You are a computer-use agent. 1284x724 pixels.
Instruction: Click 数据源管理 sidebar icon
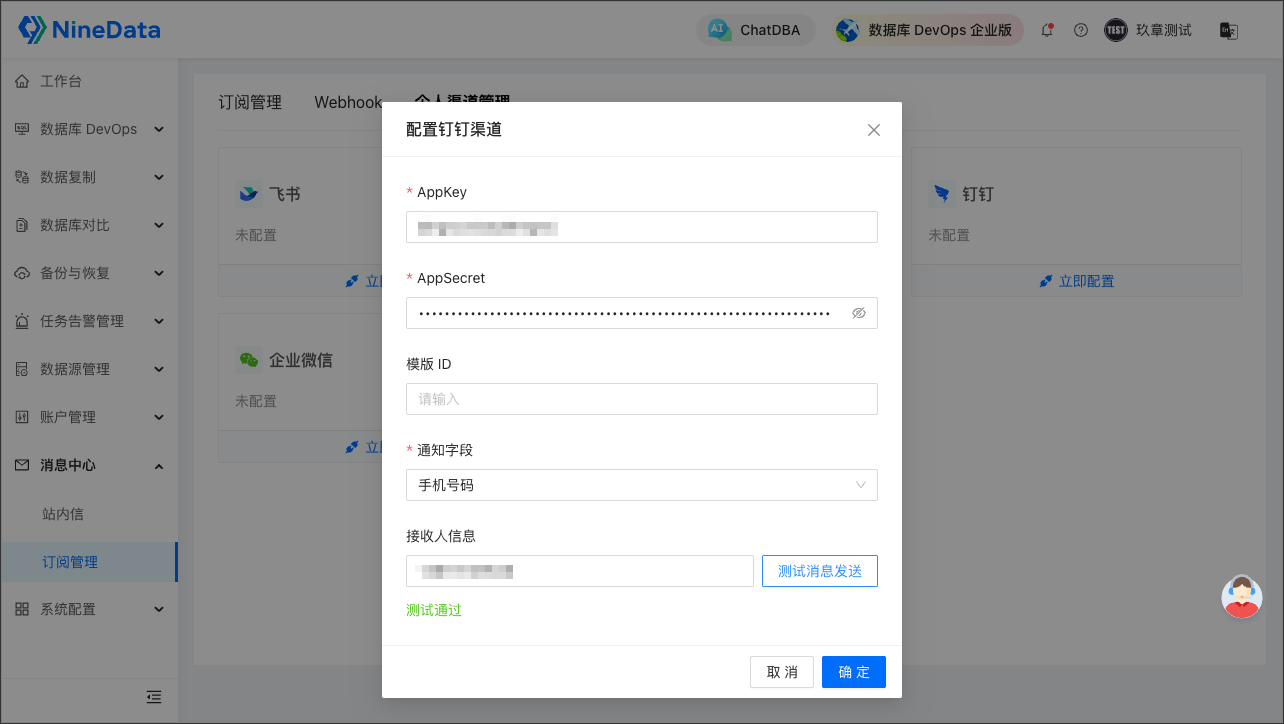click(22, 369)
